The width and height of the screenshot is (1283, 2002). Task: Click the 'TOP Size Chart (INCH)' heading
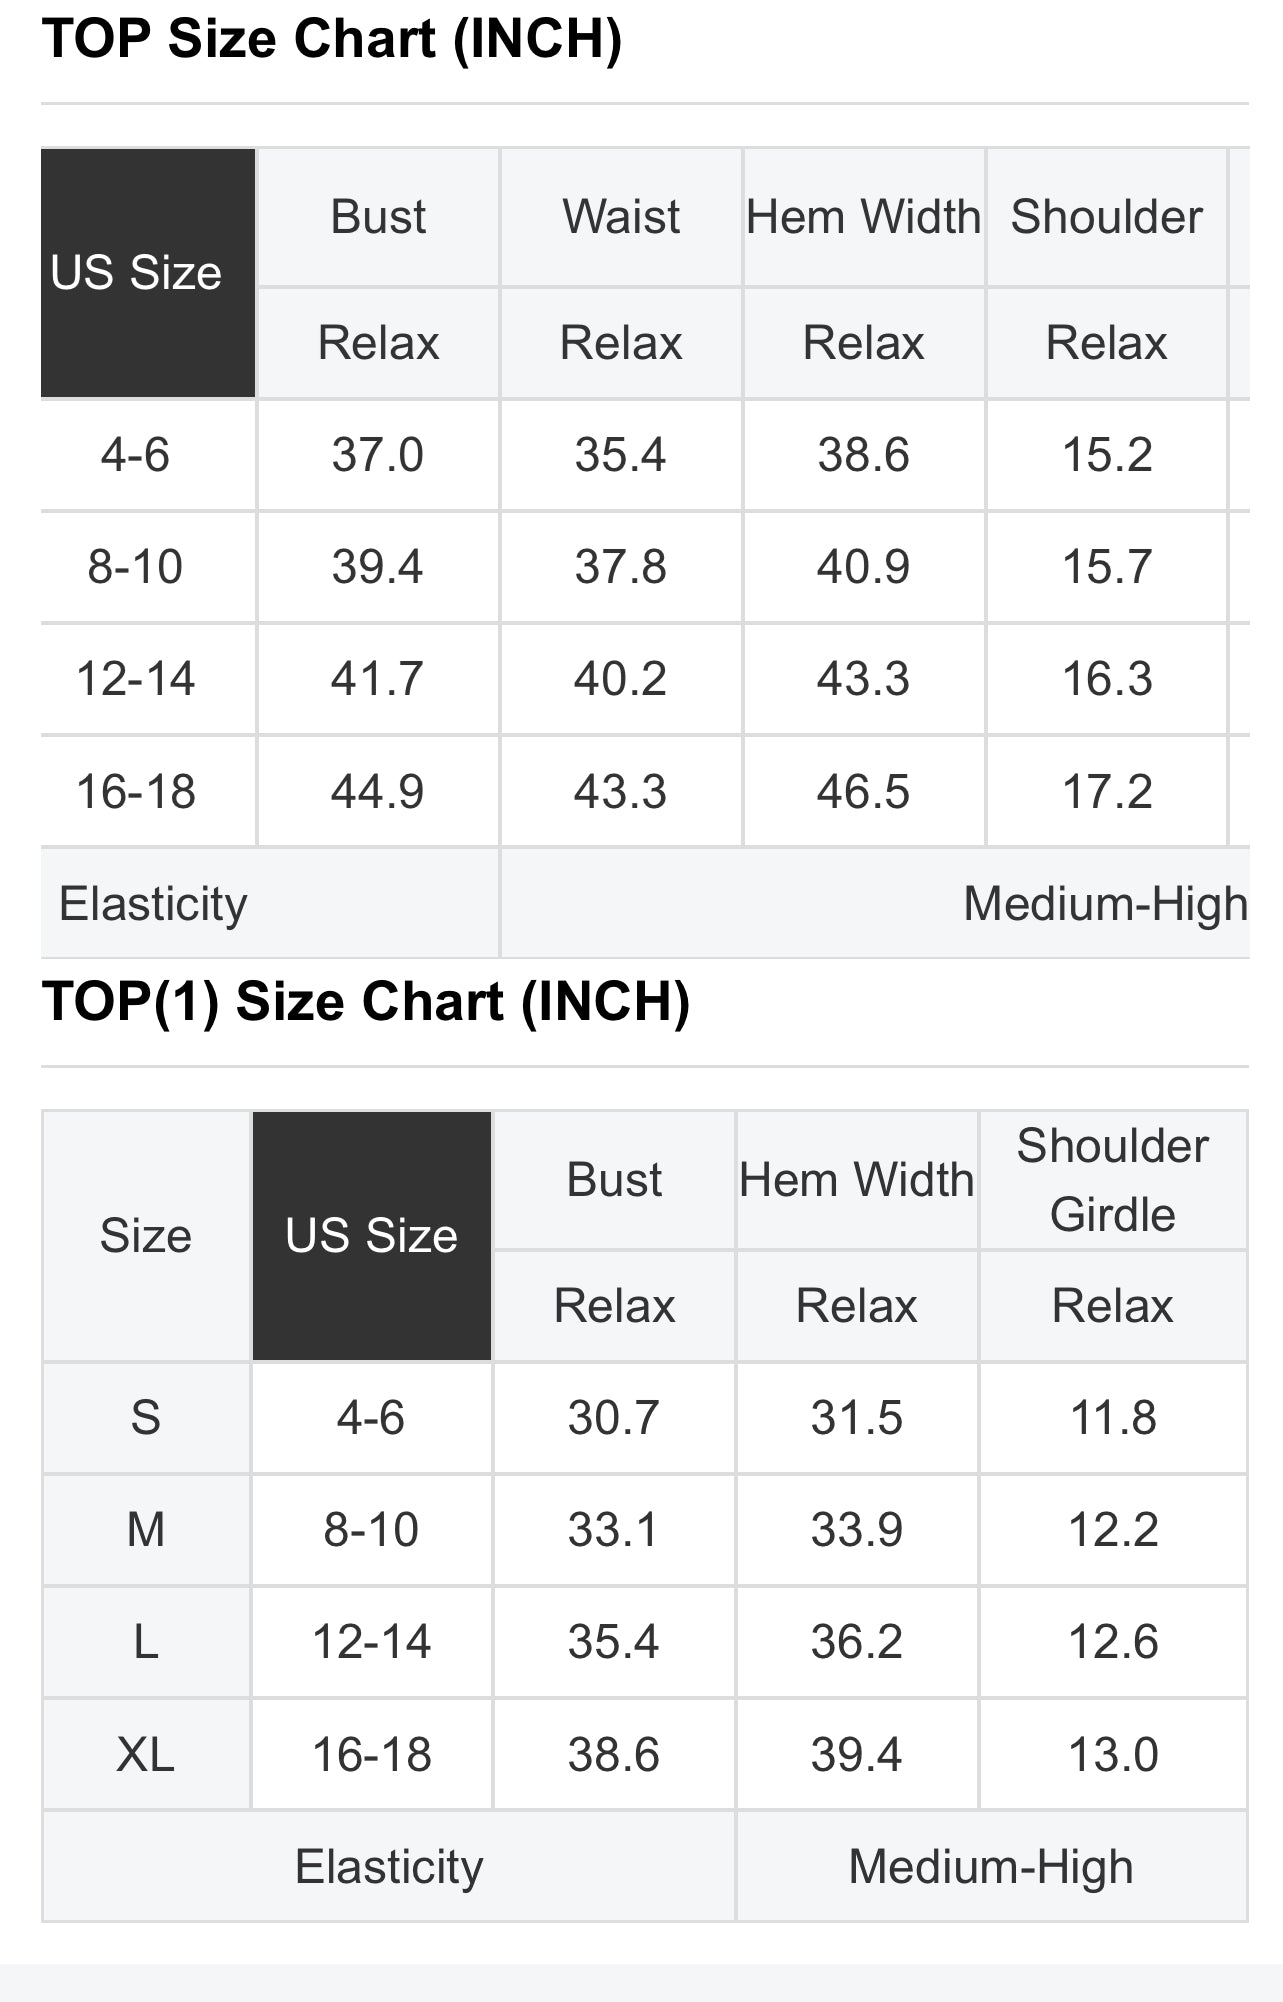pos(331,40)
